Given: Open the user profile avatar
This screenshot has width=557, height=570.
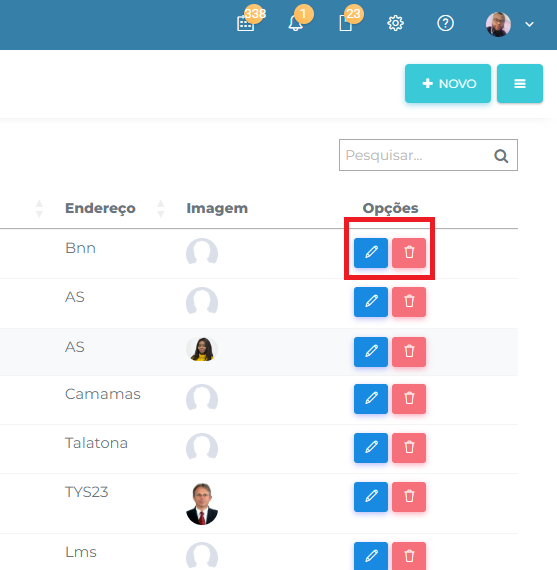Looking at the screenshot, I should point(498,24).
